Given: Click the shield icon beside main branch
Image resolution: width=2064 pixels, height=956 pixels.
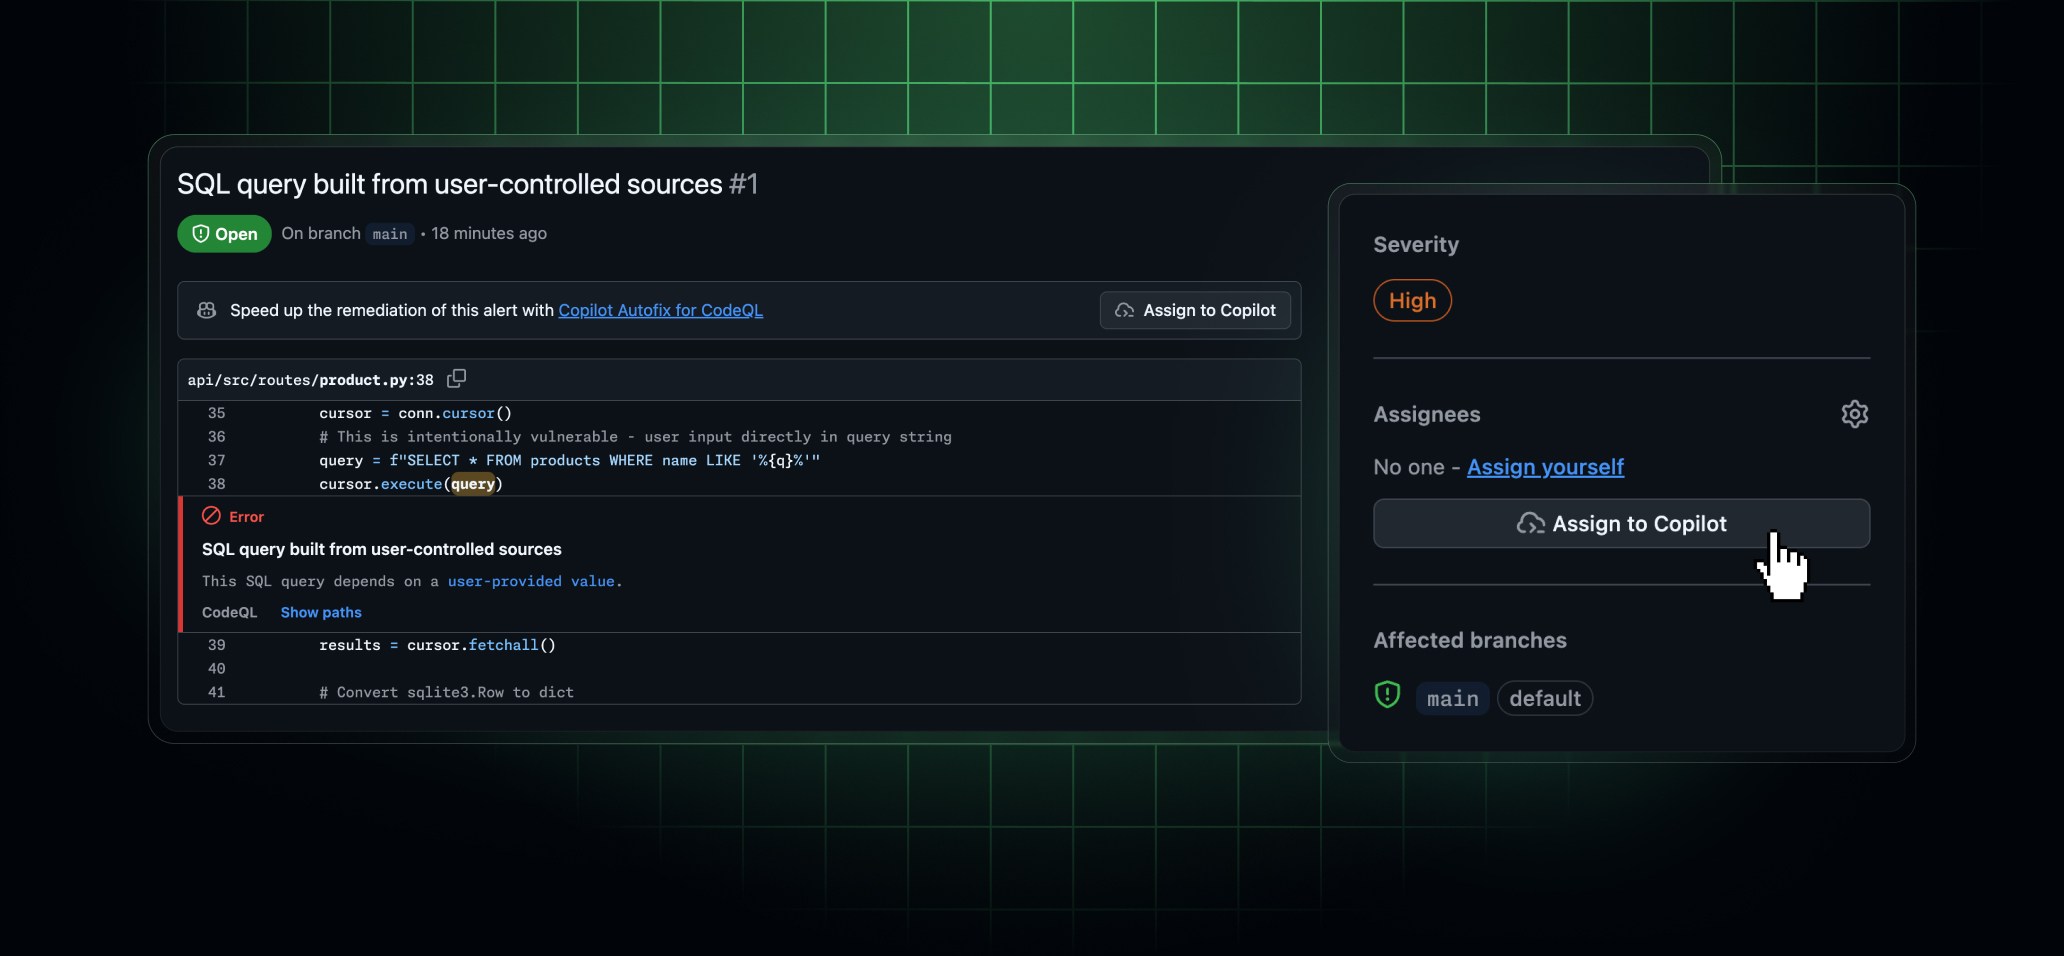Looking at the screenshot, I should pos(1387,695).
